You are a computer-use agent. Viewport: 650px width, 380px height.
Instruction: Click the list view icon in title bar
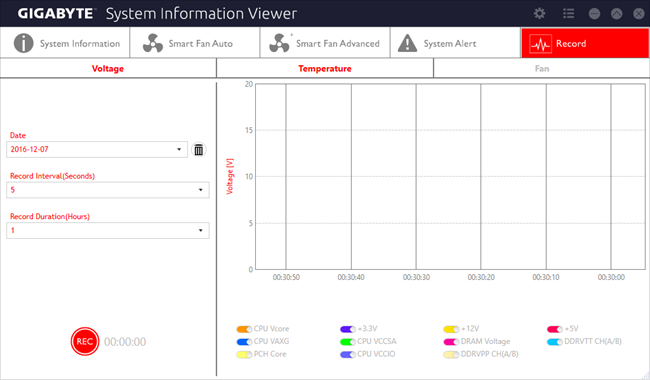(x=568, y=14)
